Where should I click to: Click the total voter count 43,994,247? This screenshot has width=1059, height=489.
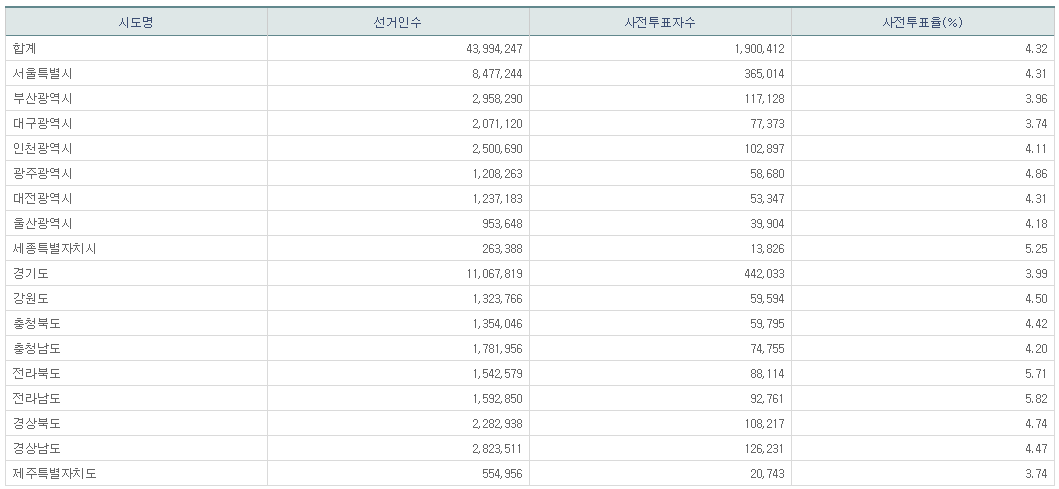(488, 48)
